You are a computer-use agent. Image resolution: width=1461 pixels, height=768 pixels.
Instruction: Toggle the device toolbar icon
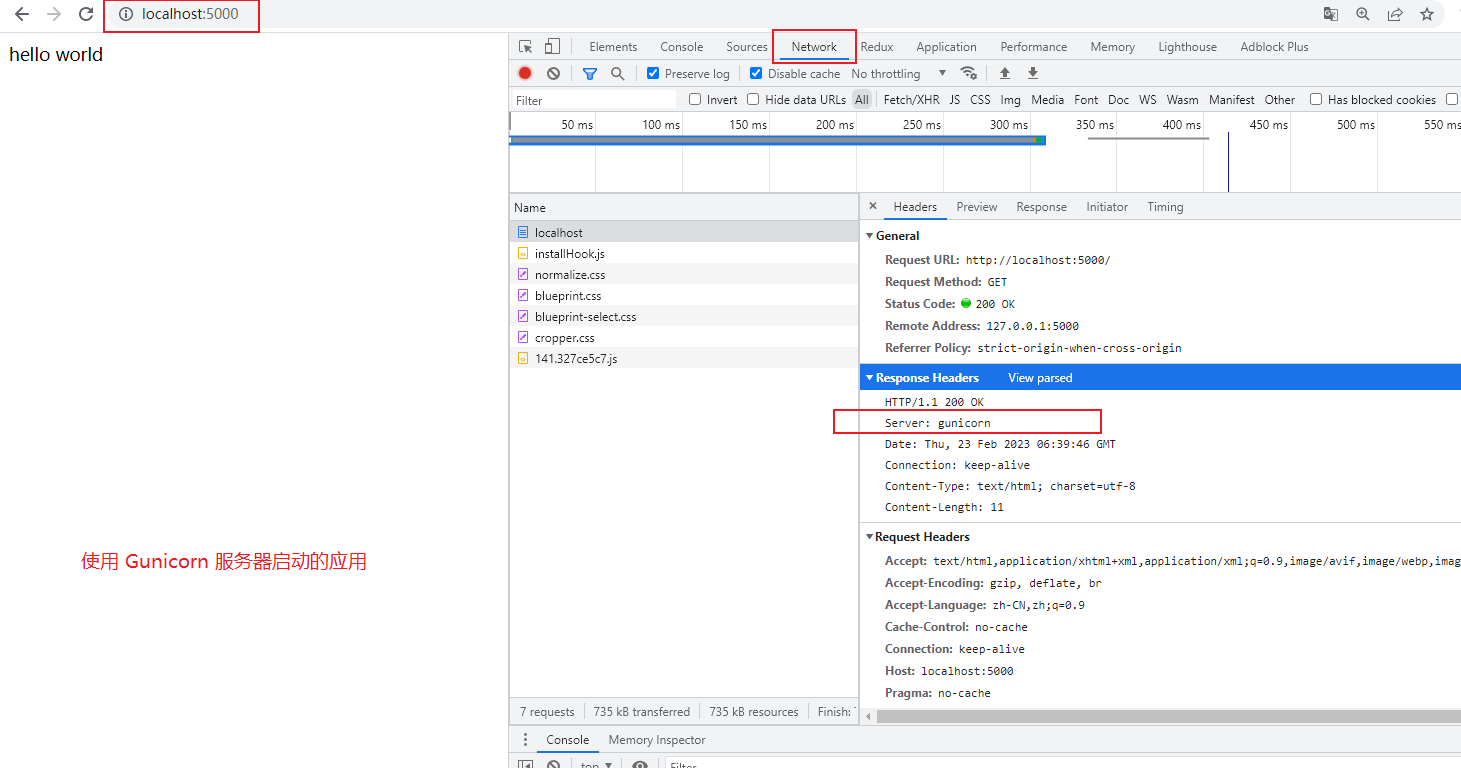(x=552, y=47)
